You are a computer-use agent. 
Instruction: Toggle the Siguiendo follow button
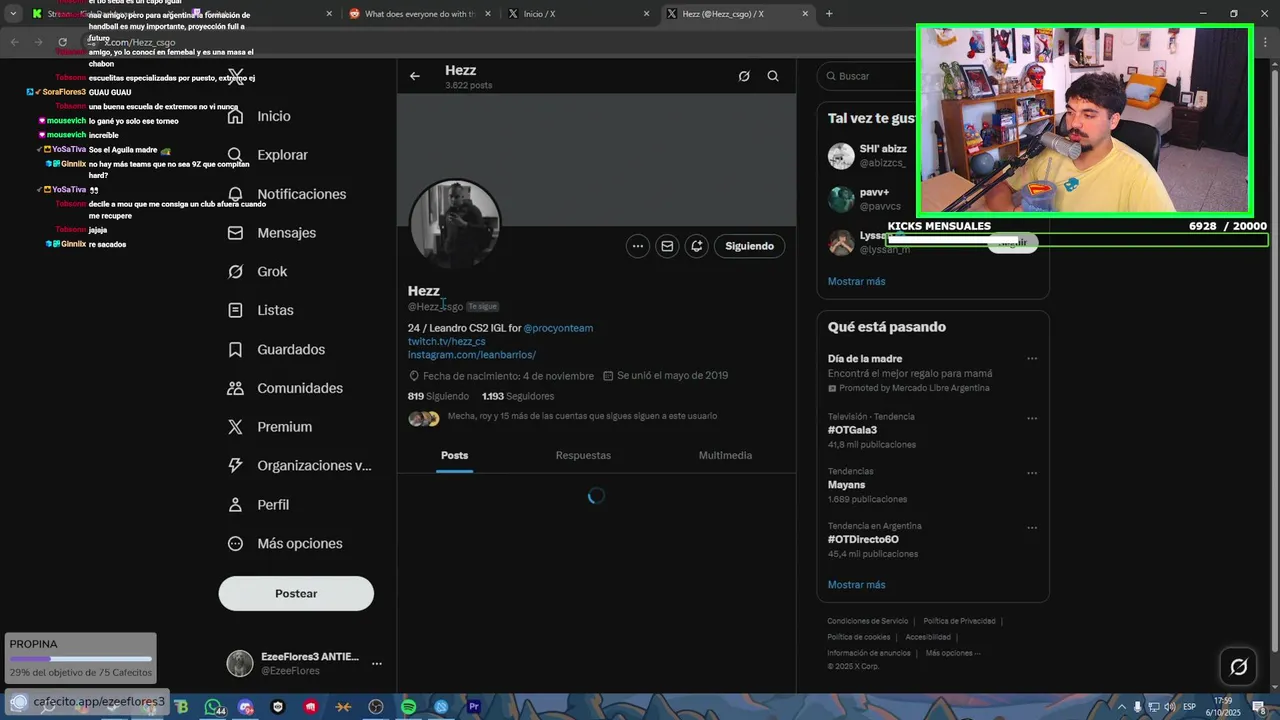(x=750, y=246)
